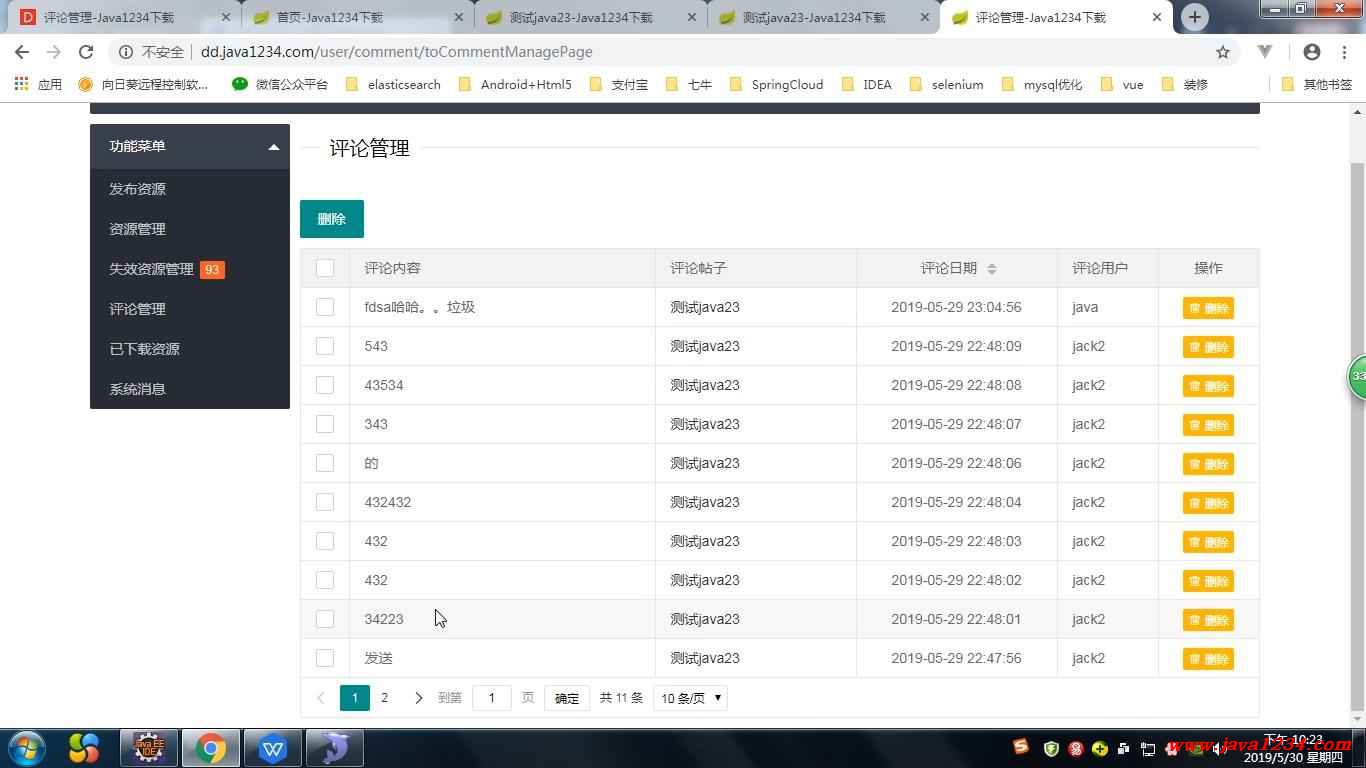Reload the page with refresh icon
Image resolution: width=1366 pixels, height=768 pixels.
[86, 52]
